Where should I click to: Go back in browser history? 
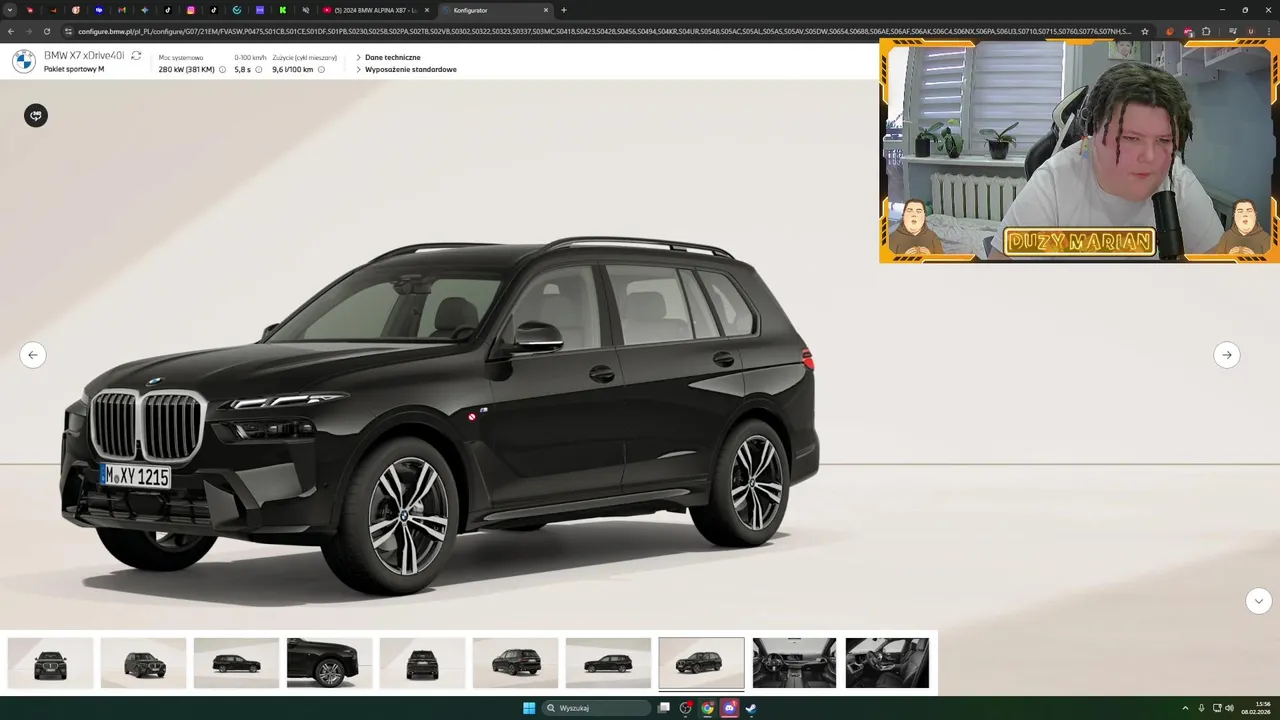tap(11, 31)
